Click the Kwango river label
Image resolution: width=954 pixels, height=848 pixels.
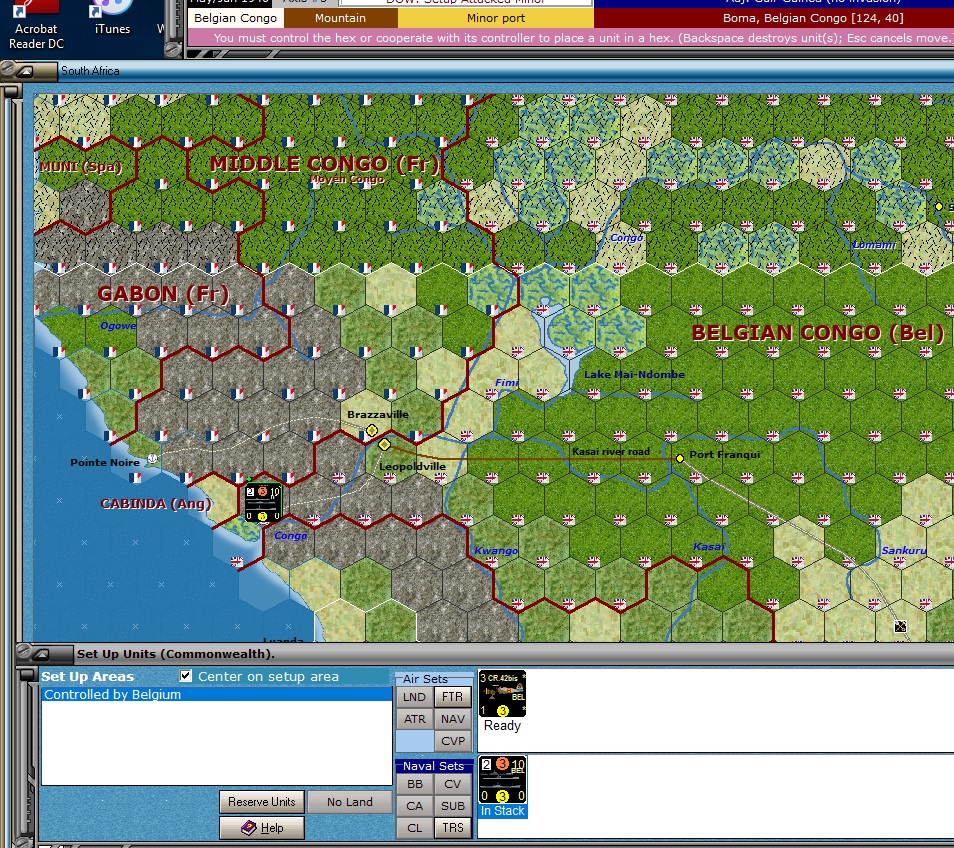[496, 551]
